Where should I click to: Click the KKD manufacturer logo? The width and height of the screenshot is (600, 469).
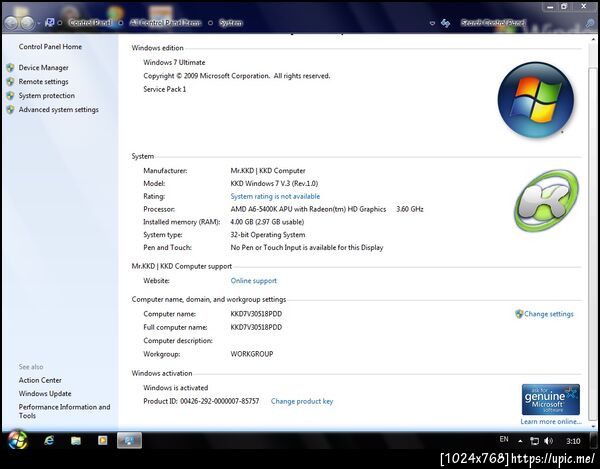pyautogui.click(x=546, y=200)
